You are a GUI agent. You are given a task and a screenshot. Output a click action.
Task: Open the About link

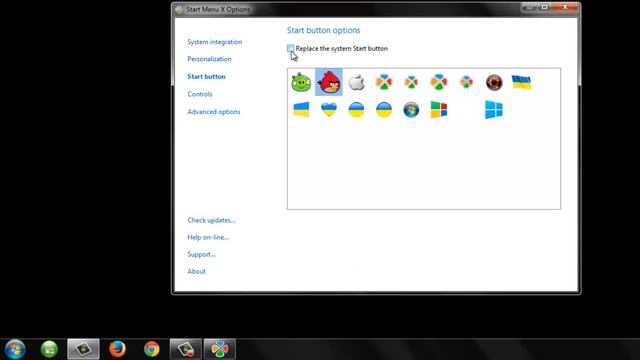point(197,272)
